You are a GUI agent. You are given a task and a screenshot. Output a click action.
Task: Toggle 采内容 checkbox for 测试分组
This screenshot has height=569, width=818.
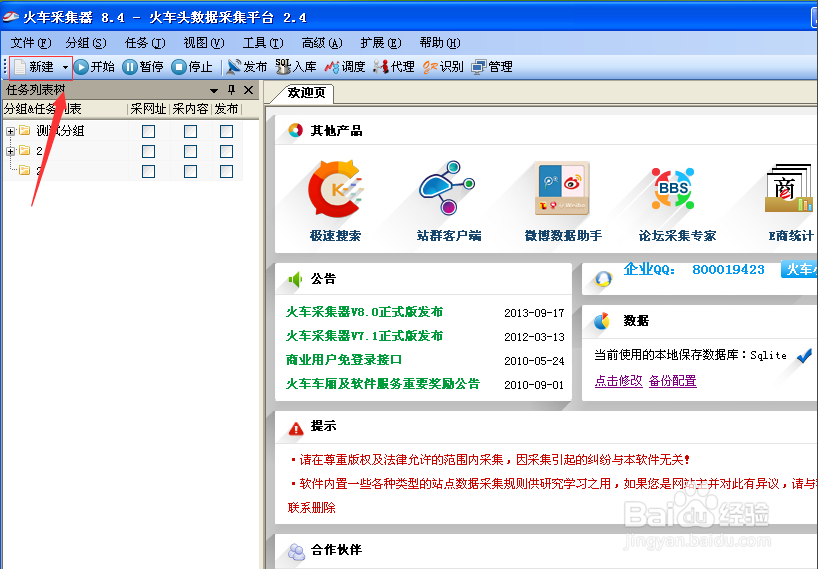pyautogui.click(x=190, y=131)
